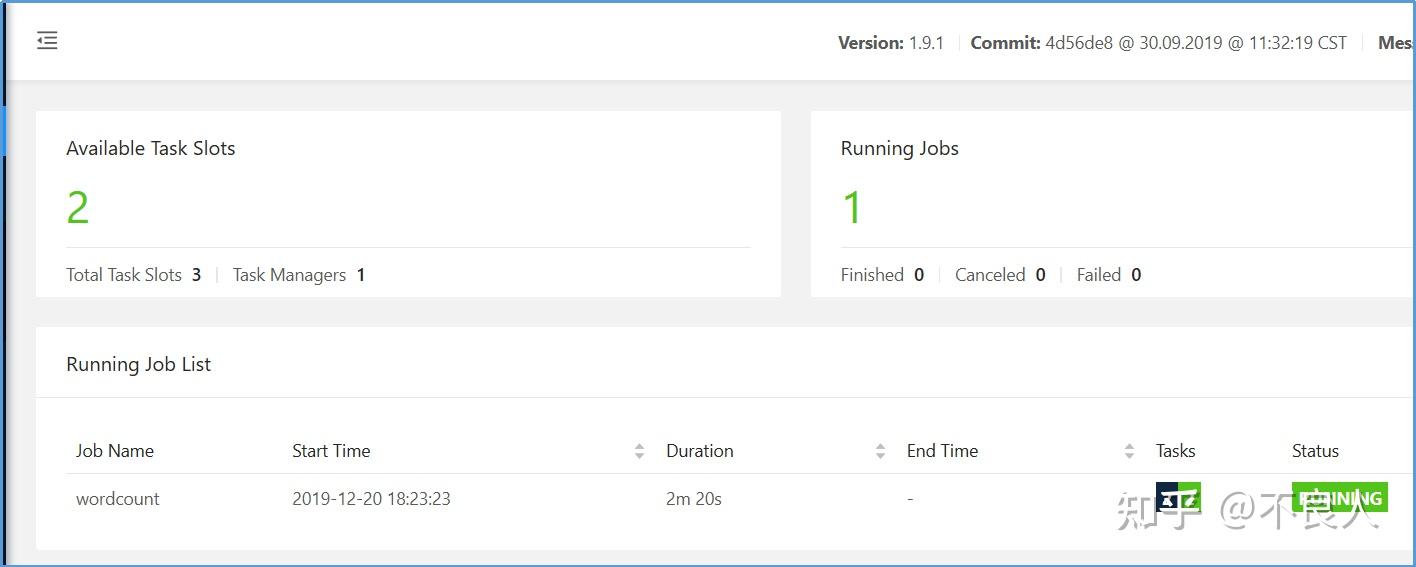Click the End Time sort arrows

(x=1129, y=451)
